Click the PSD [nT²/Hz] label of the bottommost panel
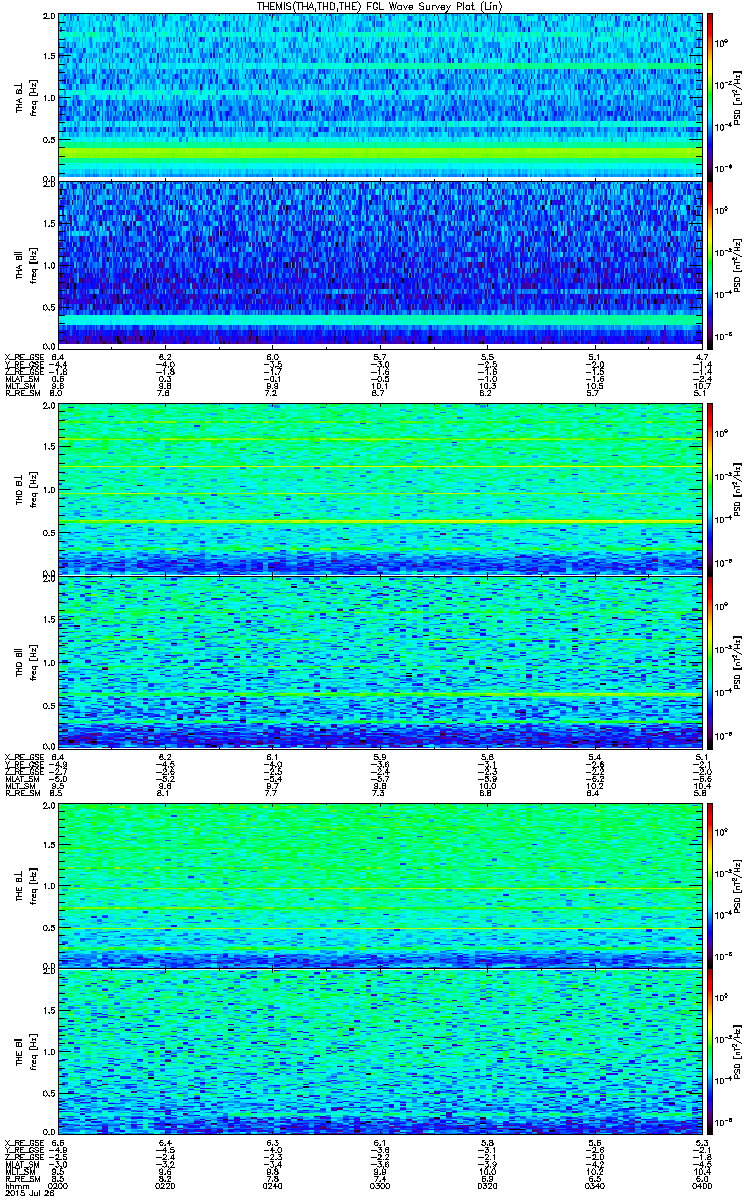 (739, 1051)
